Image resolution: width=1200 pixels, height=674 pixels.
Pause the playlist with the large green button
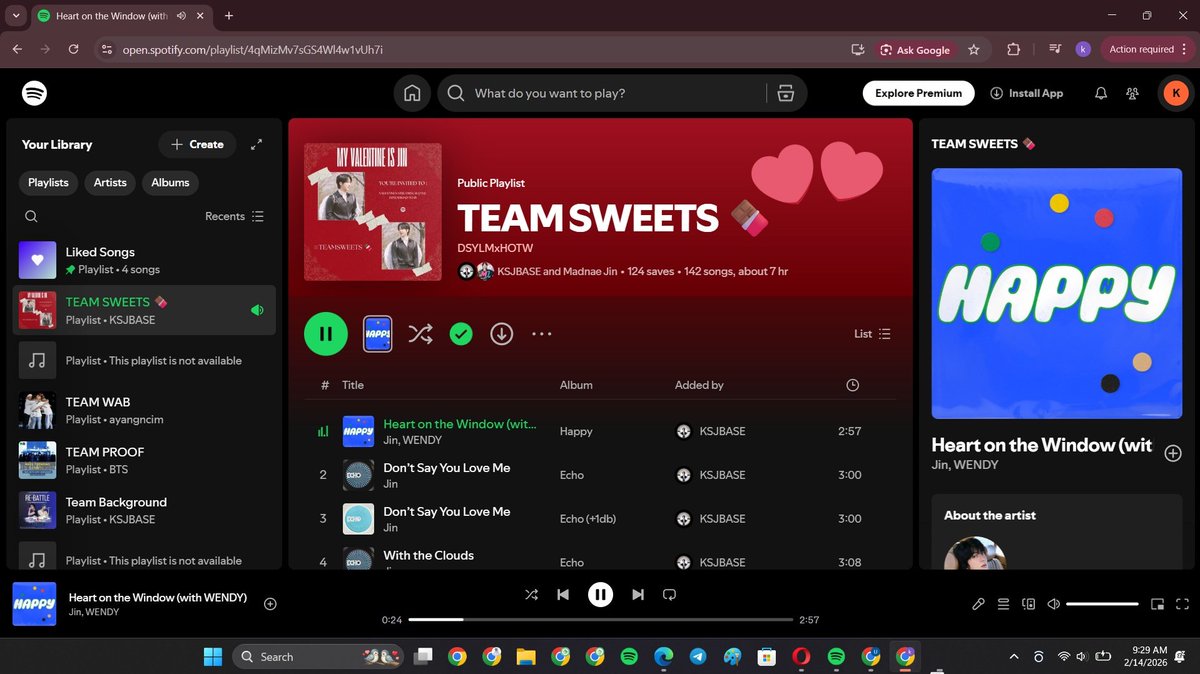click(326, 334)
